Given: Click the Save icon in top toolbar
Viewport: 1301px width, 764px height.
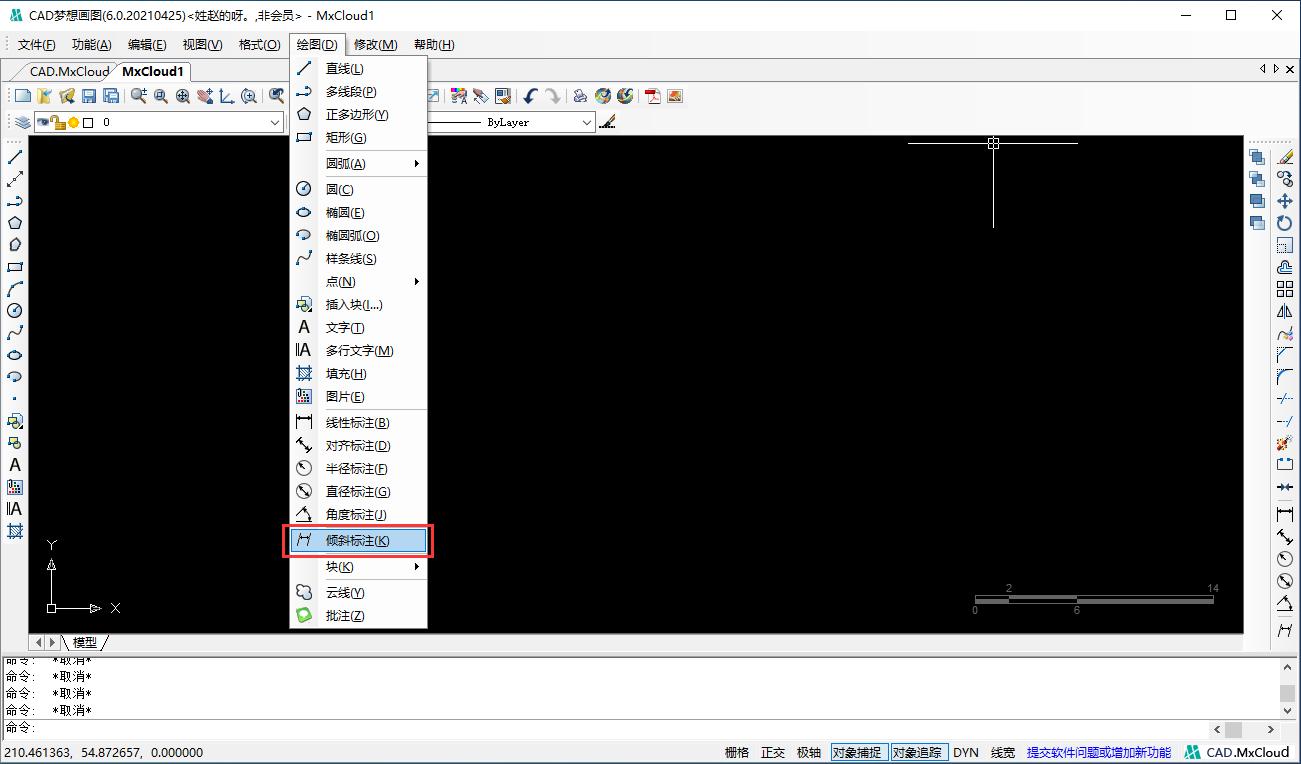Looking at the screenshot, I should 89,96.
